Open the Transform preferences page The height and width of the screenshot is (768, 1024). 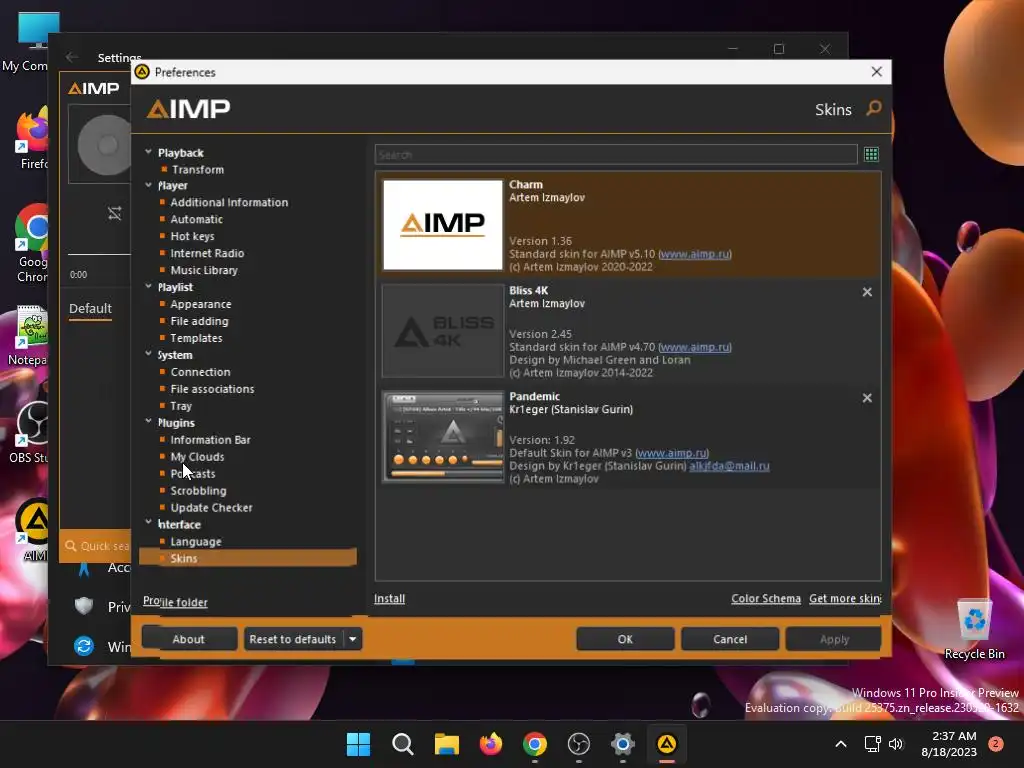tap(198, 169)
